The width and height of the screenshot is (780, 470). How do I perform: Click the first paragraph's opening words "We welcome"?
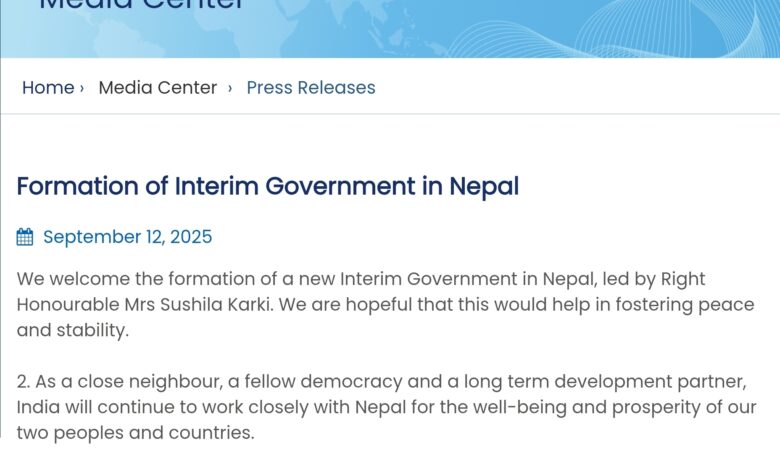tap(65, 278)
